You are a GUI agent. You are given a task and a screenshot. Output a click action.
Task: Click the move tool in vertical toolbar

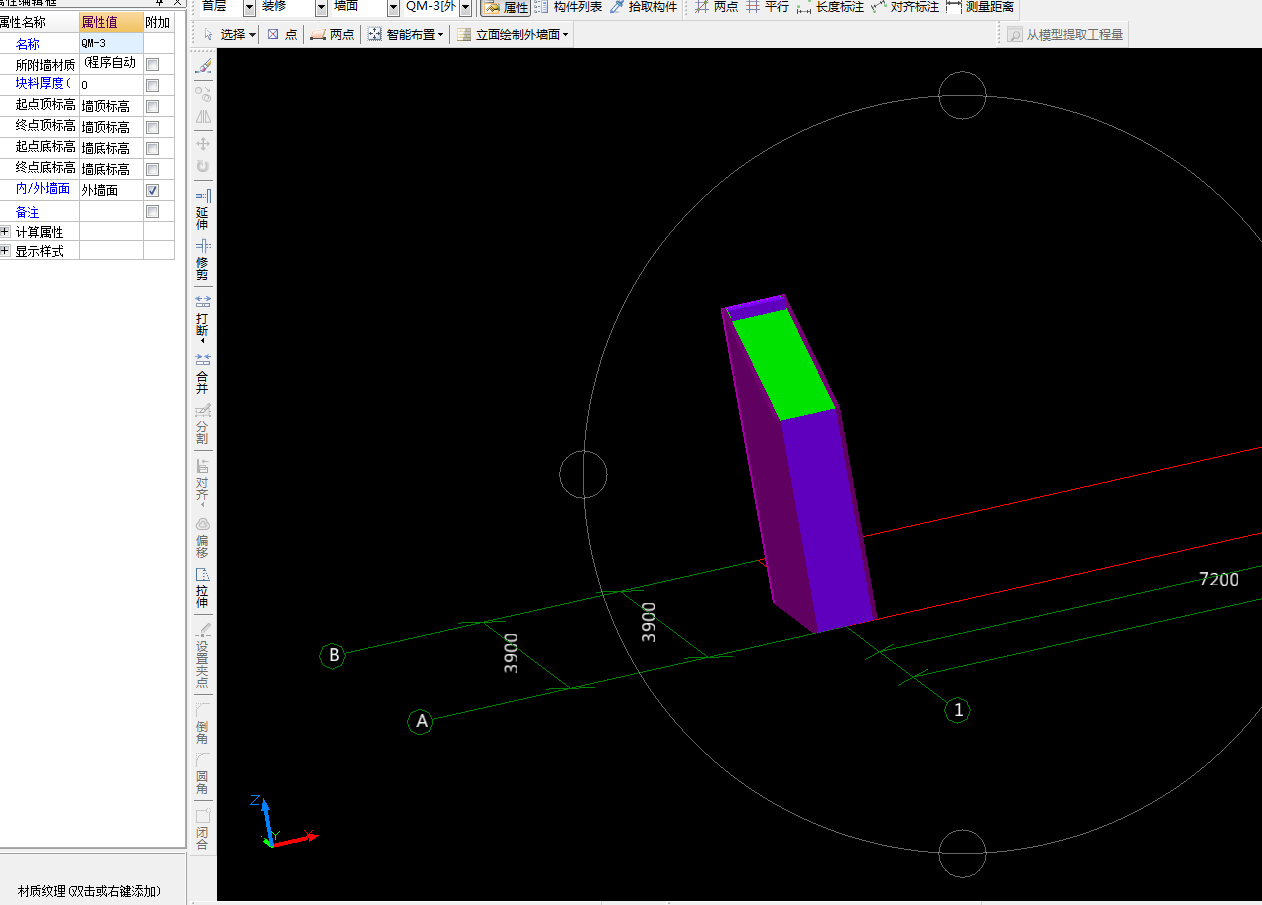[x=203, y=143]
